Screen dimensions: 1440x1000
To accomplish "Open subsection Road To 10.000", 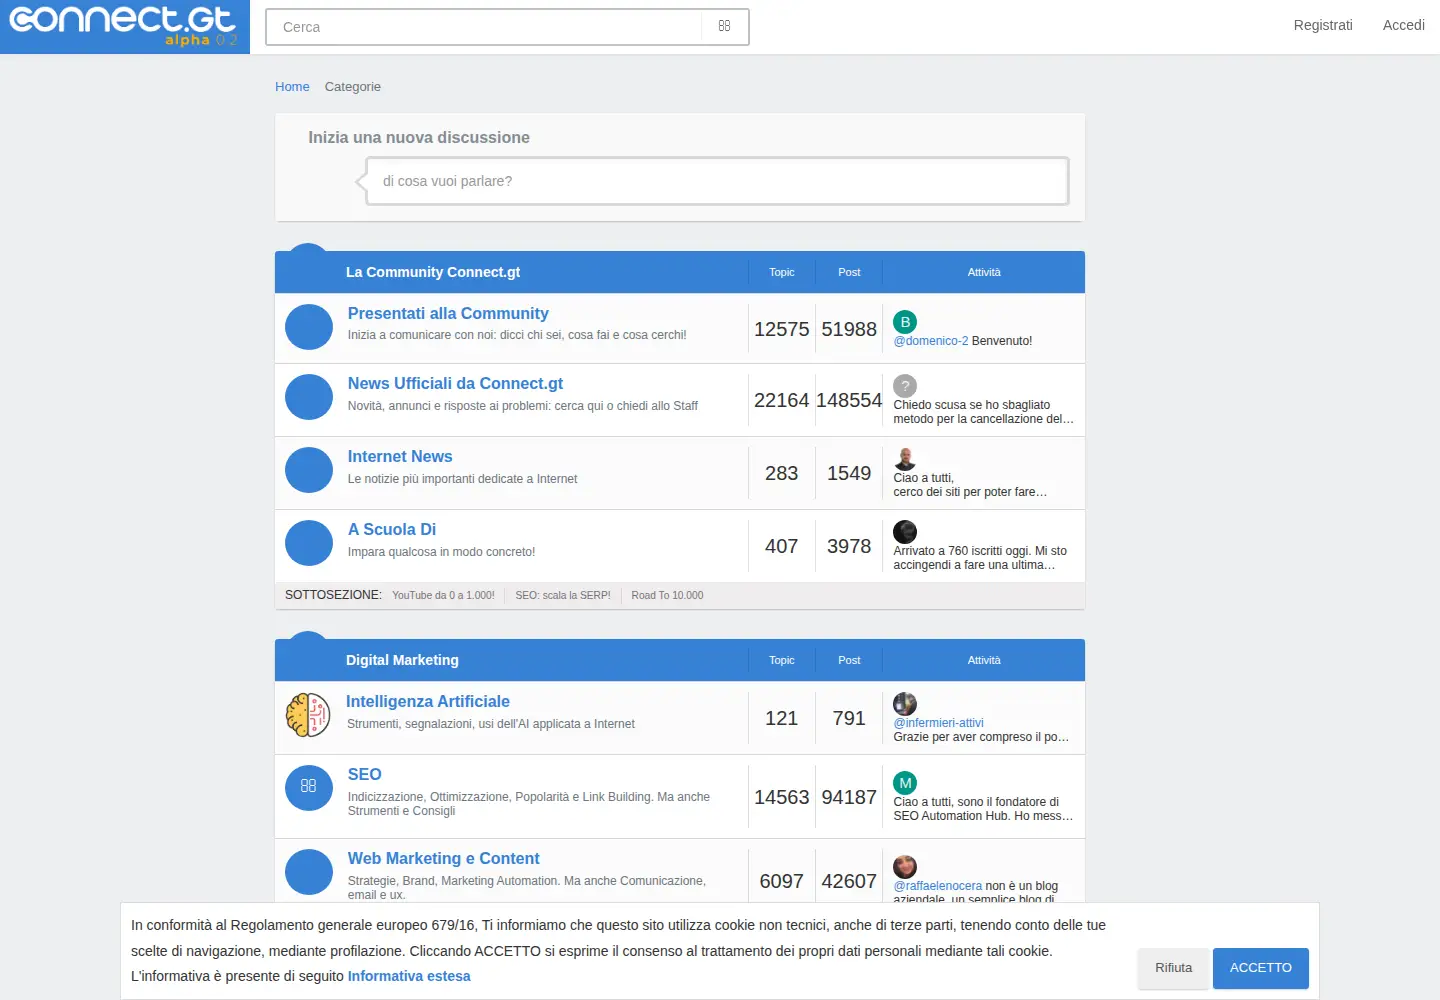I will point(667,595).
